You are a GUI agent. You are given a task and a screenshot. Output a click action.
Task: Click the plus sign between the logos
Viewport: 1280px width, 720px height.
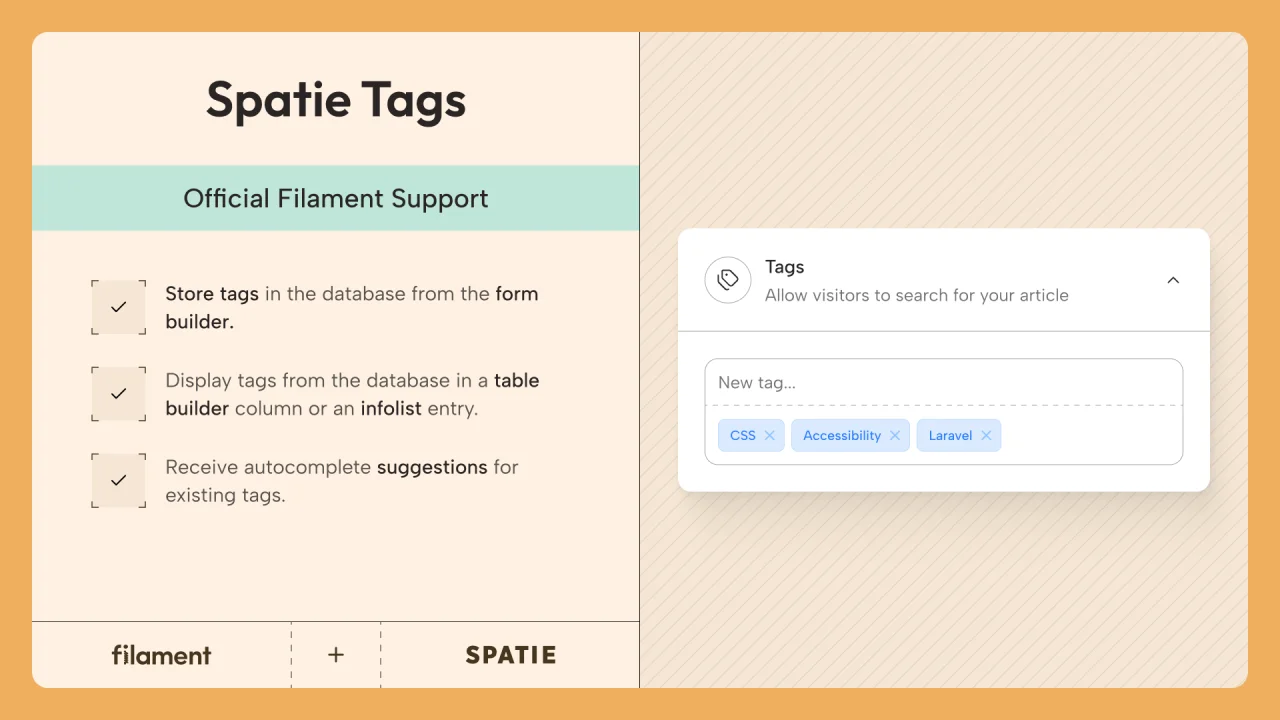pos(336,655)
